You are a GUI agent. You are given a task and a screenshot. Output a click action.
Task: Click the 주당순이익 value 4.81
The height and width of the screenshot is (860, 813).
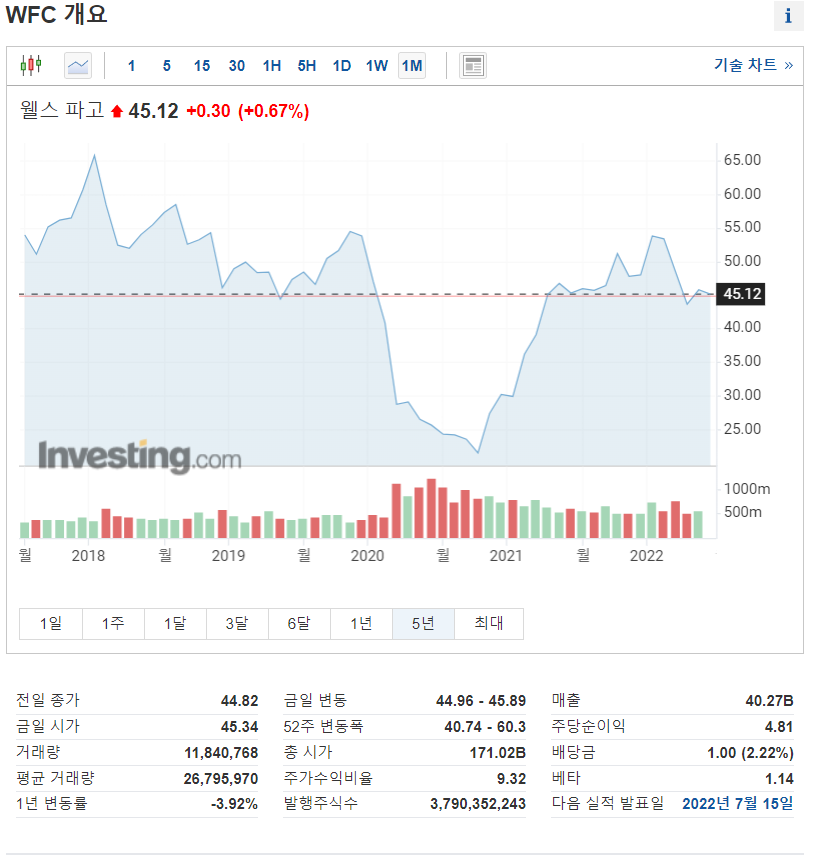tap(779, 727)
